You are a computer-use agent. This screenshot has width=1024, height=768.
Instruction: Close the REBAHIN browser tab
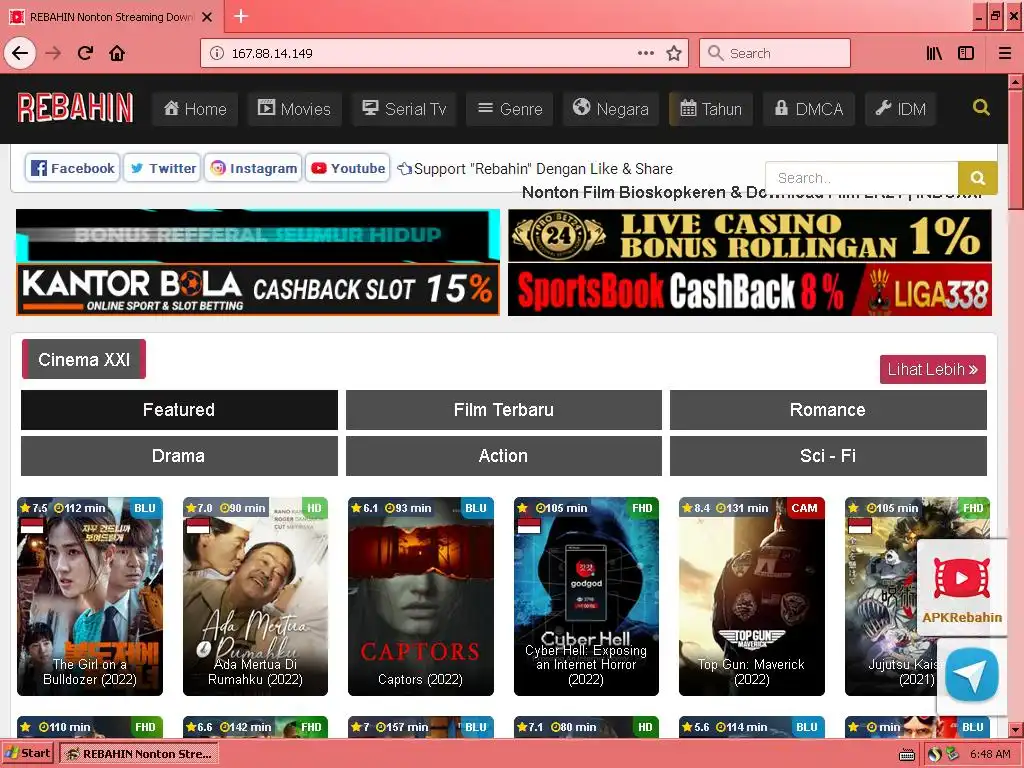pos(207,17)
